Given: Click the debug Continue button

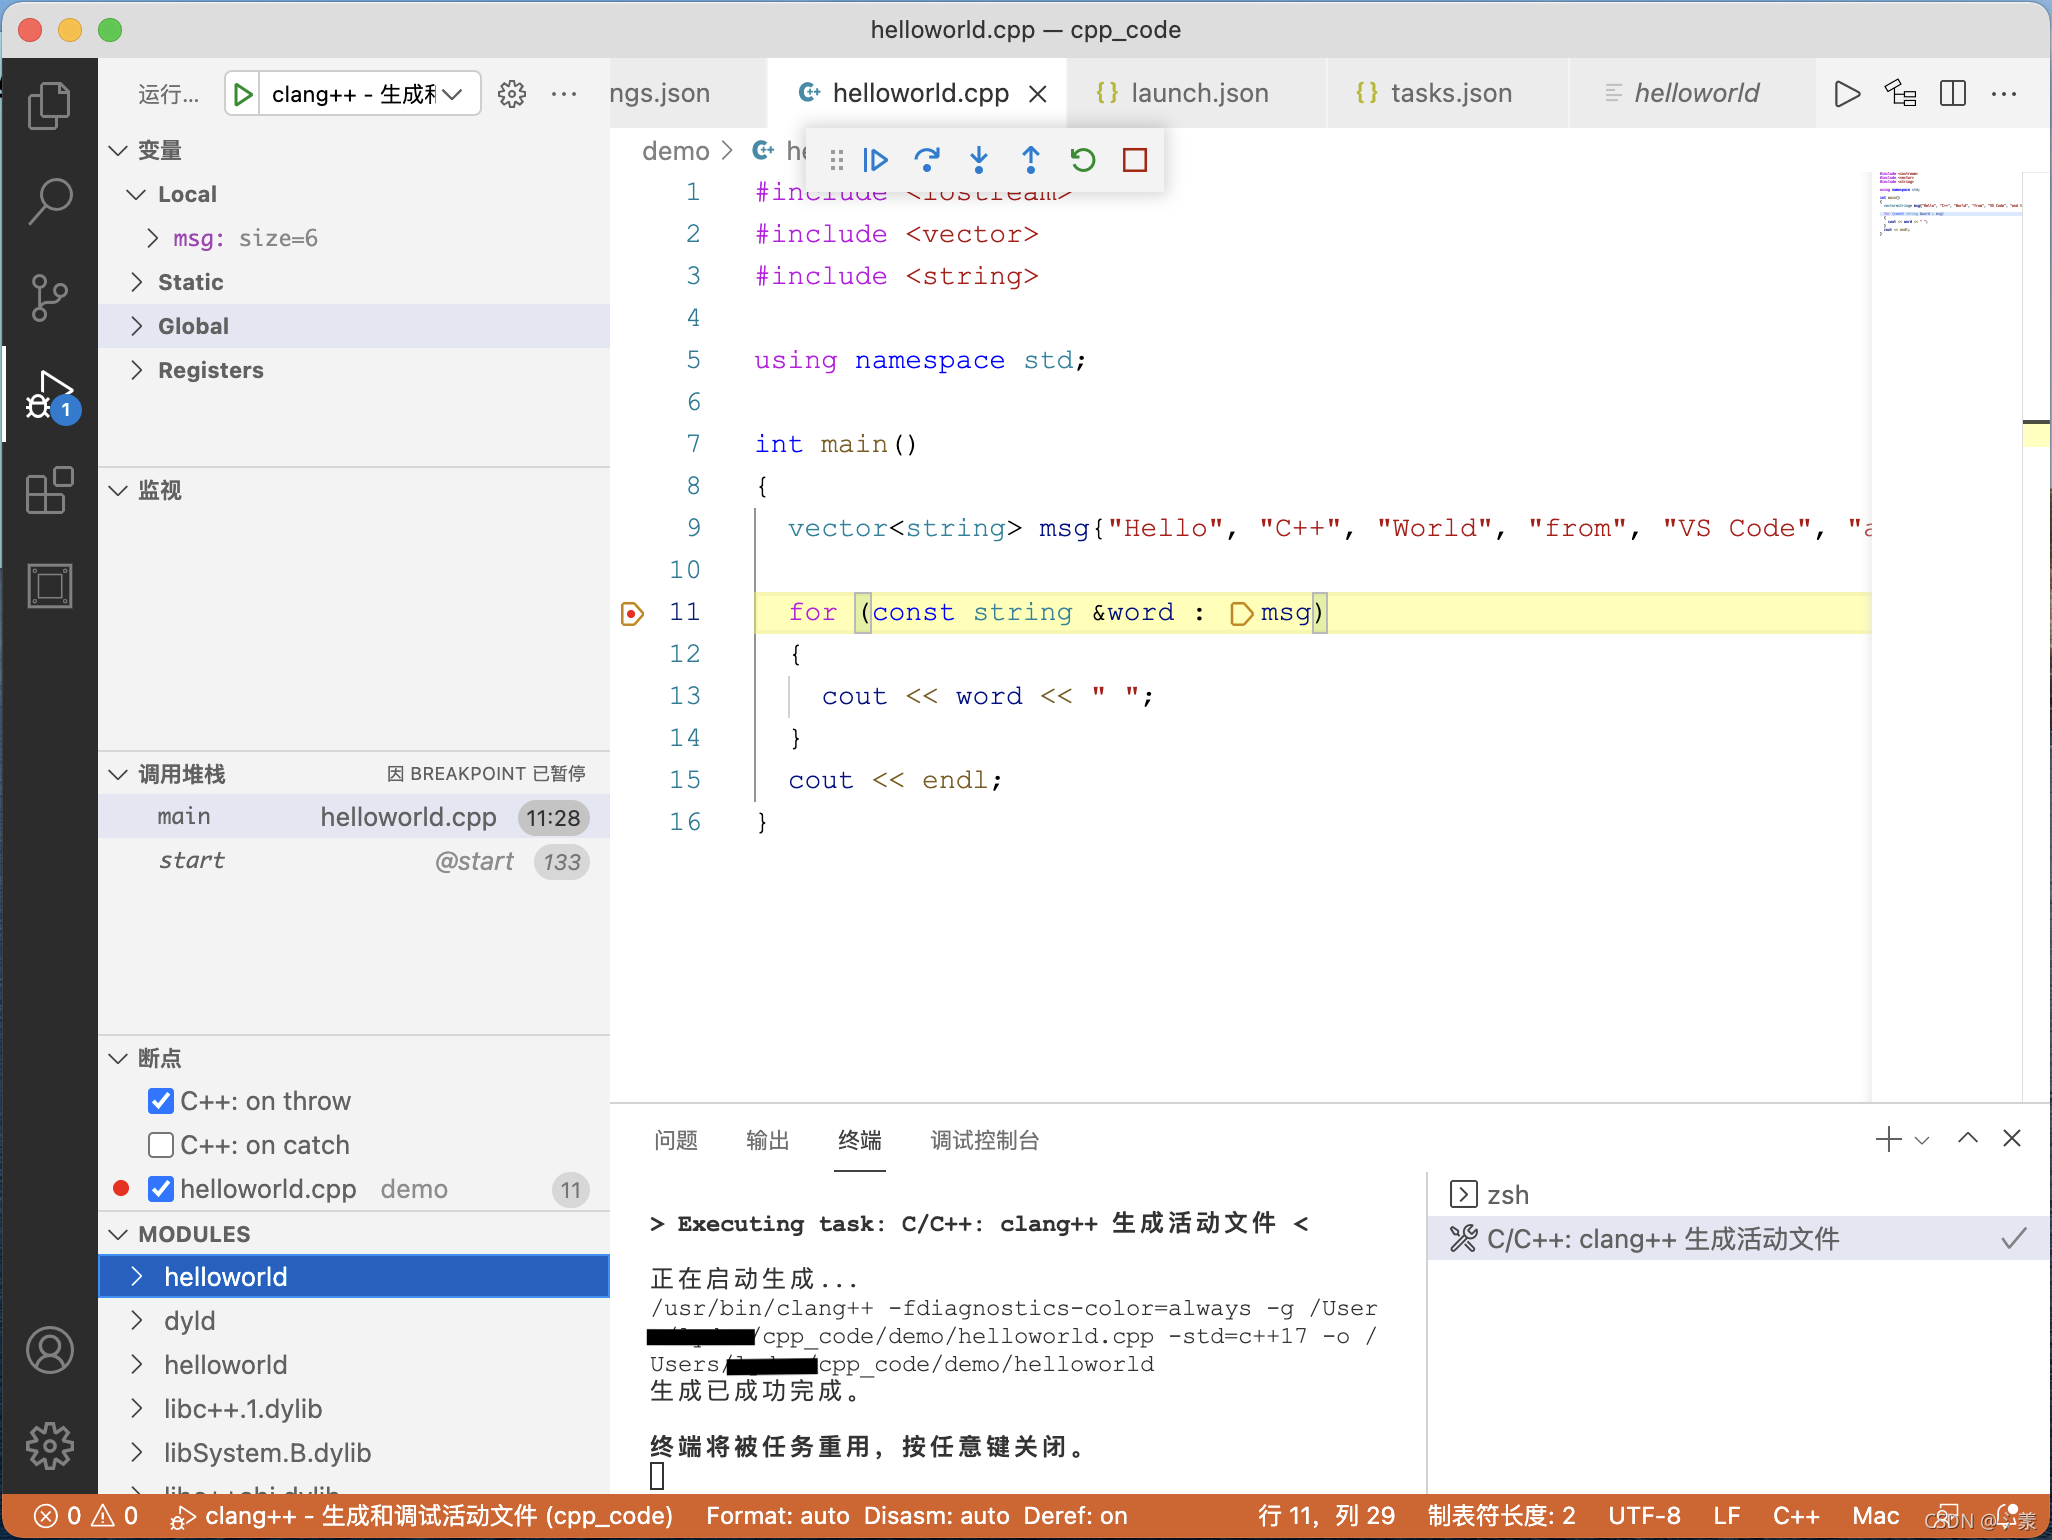Looking at the screenshot, I should pyautogui.click(x=875, y=160).
